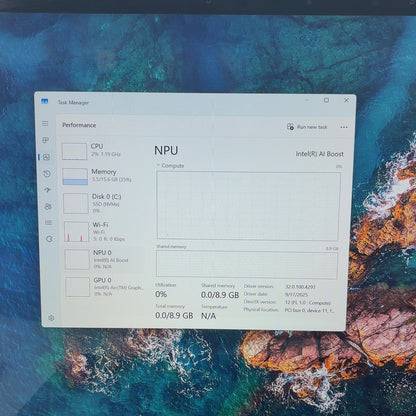Click the DirectX version value
The image size is (416, 416).
pos(307,303)
